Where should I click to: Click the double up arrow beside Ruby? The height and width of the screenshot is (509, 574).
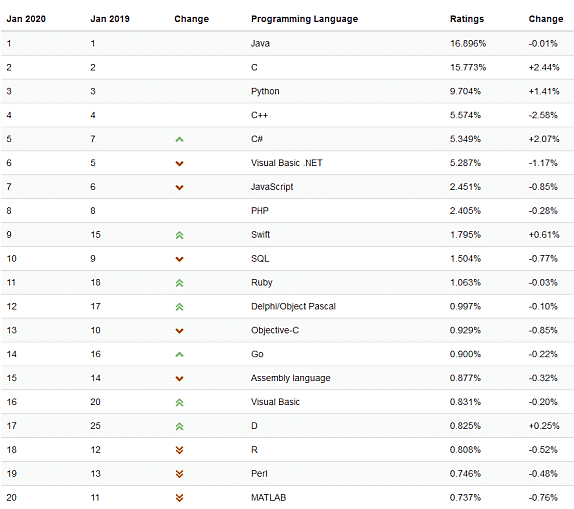[179, 283]
